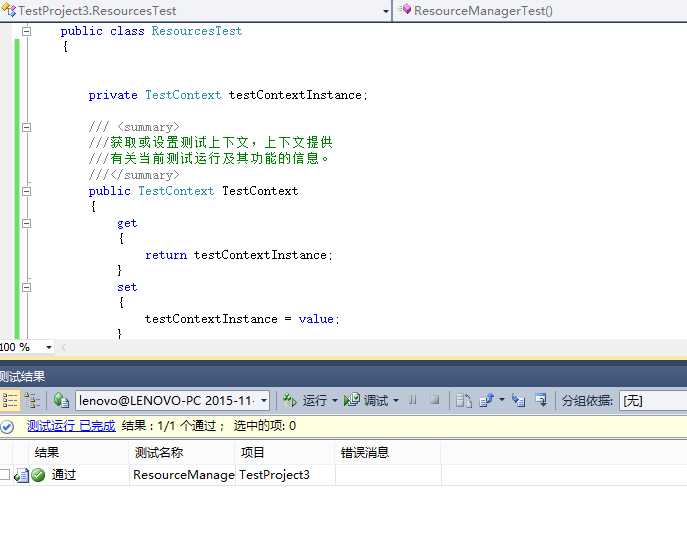Click the horizontal scrollbar left arrow in editor
687x536 pixels.
pyautogui.click(x=64, y=348)
